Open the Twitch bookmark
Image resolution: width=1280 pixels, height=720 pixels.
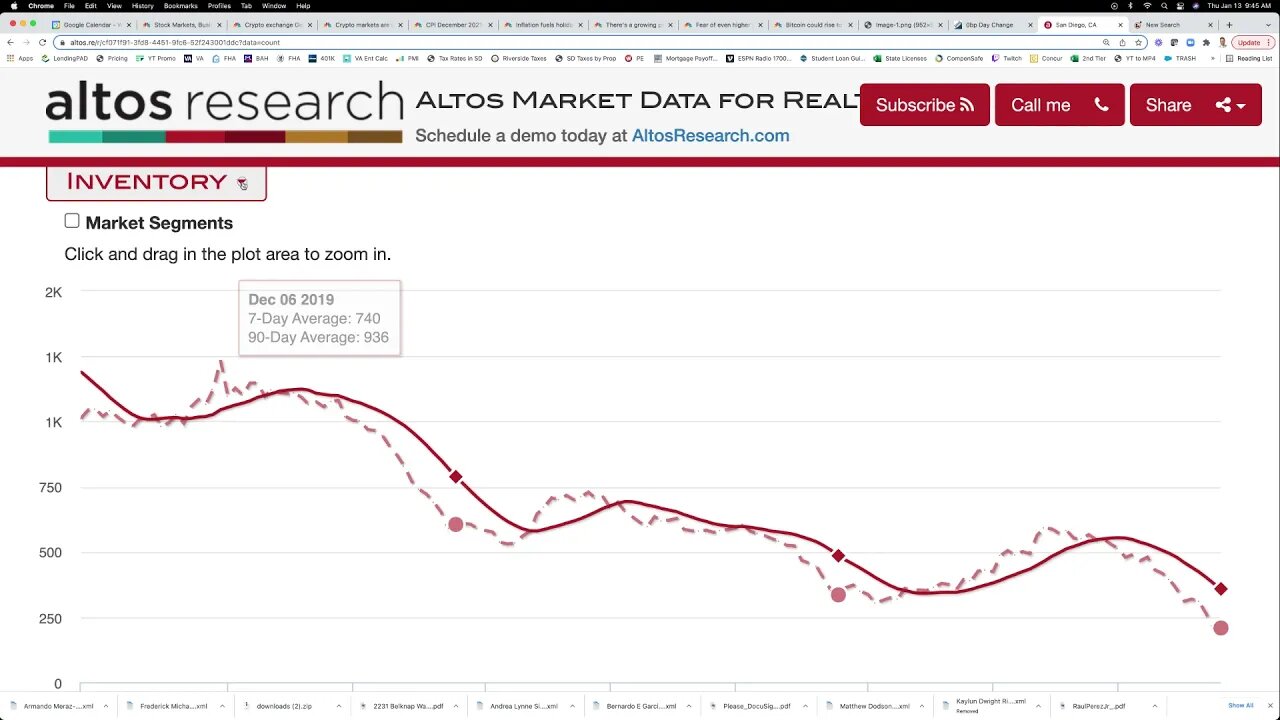pos(1007,58)
